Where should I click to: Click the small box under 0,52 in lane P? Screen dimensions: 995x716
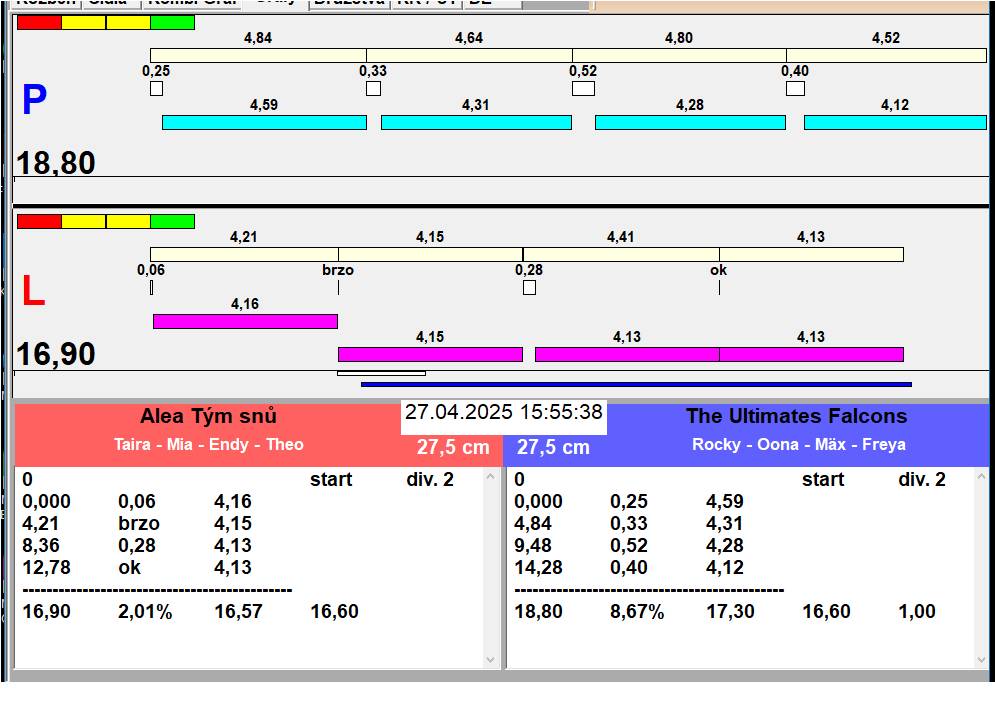point(583,89)
